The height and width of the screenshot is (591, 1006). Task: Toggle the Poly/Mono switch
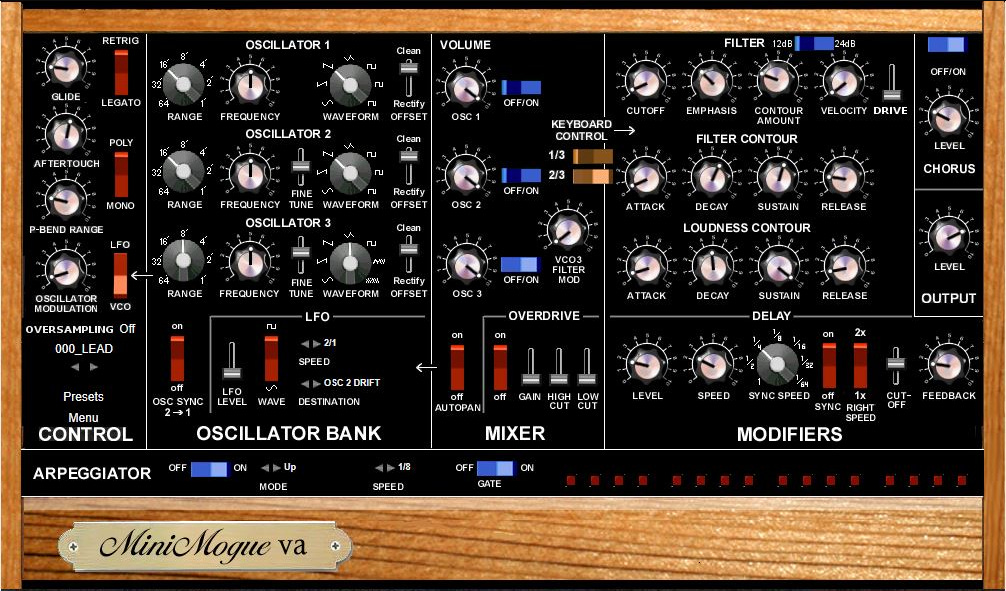pos(121,175)
